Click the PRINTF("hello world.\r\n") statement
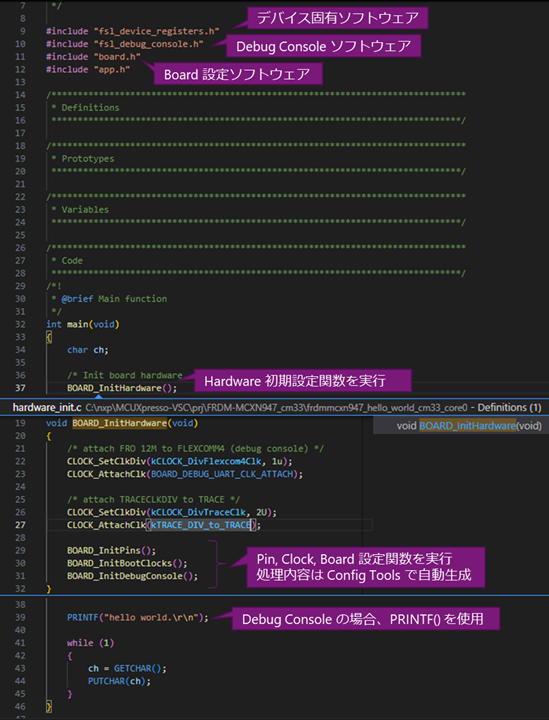Image resolution: width=549 pixels, height=720 pixels. [x=138, y=618]
